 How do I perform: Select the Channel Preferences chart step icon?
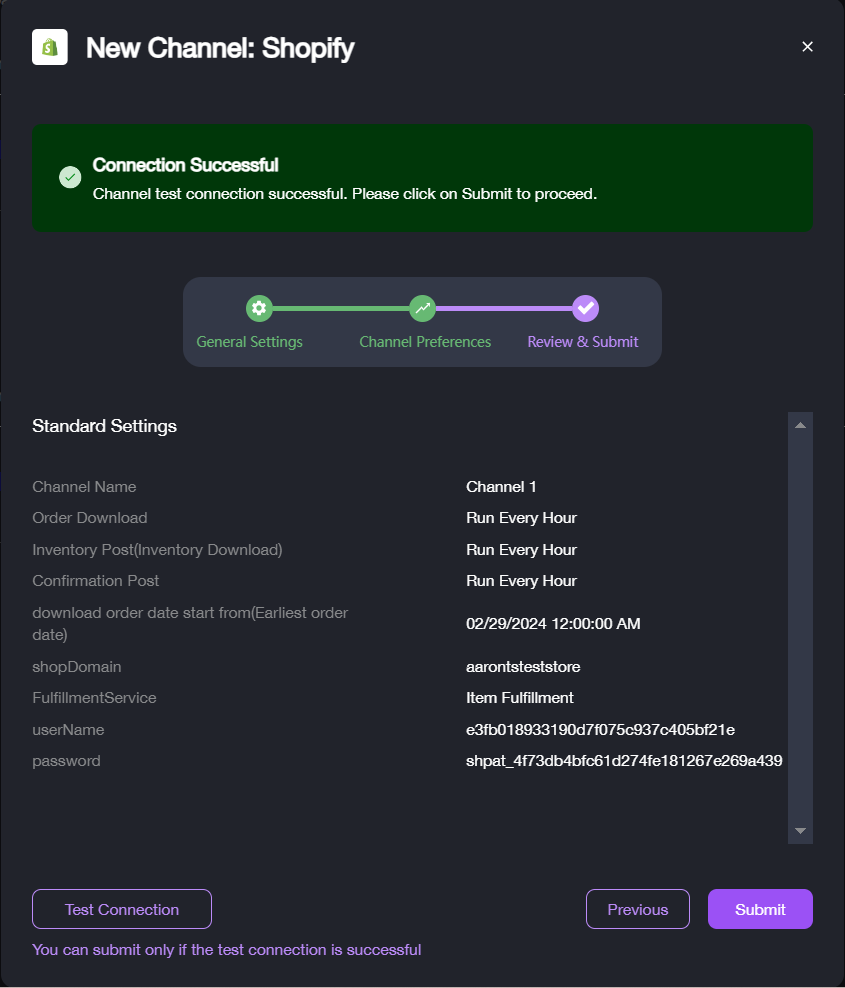(422, 308)
